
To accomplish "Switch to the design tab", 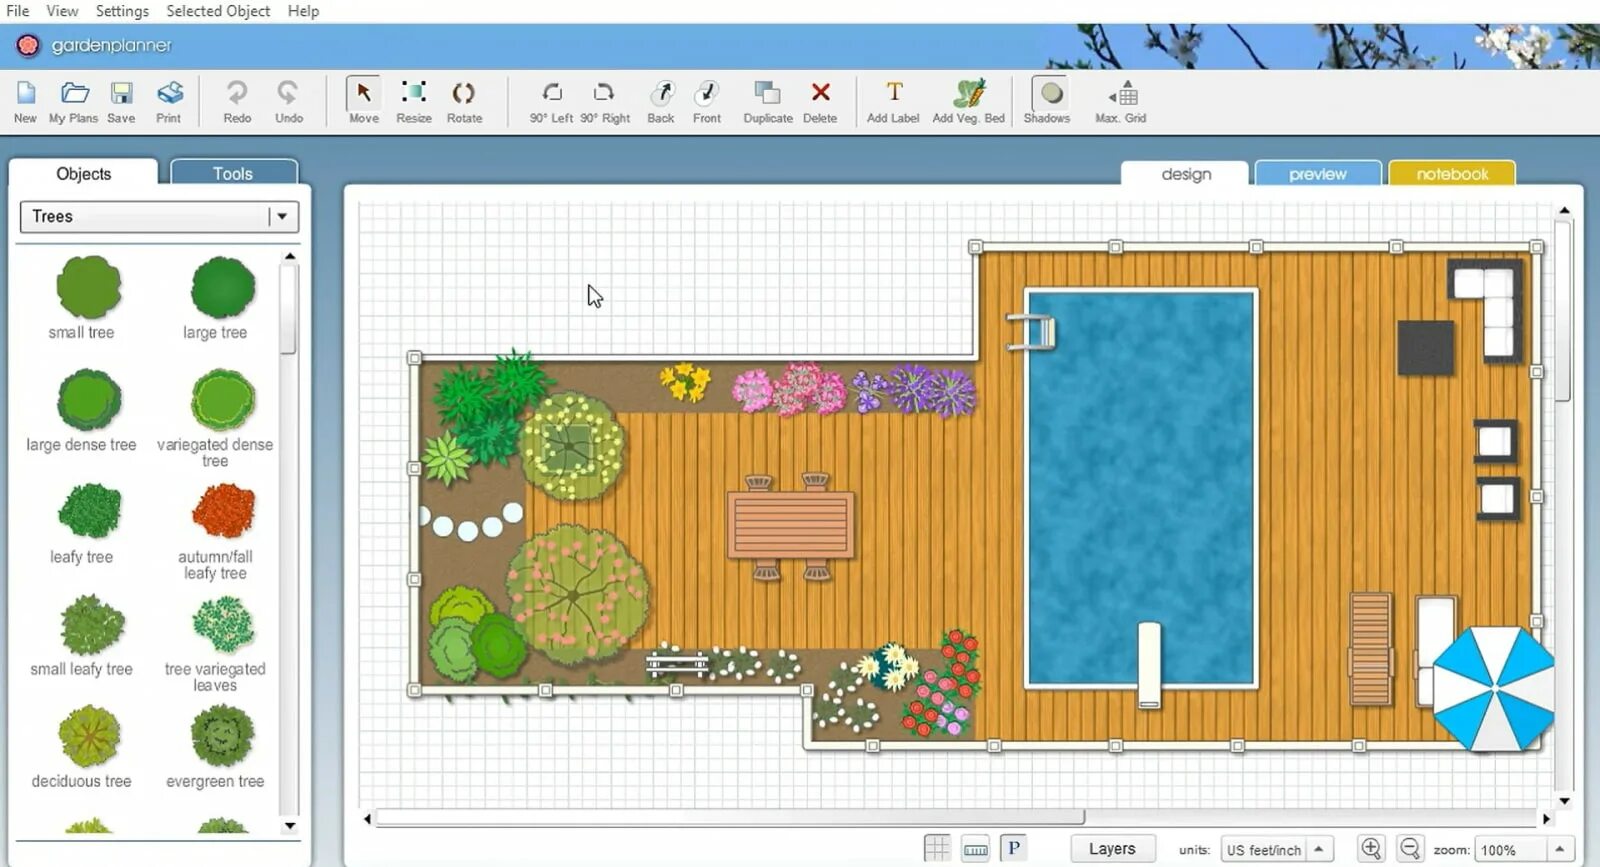I will tap(1186, 174).
